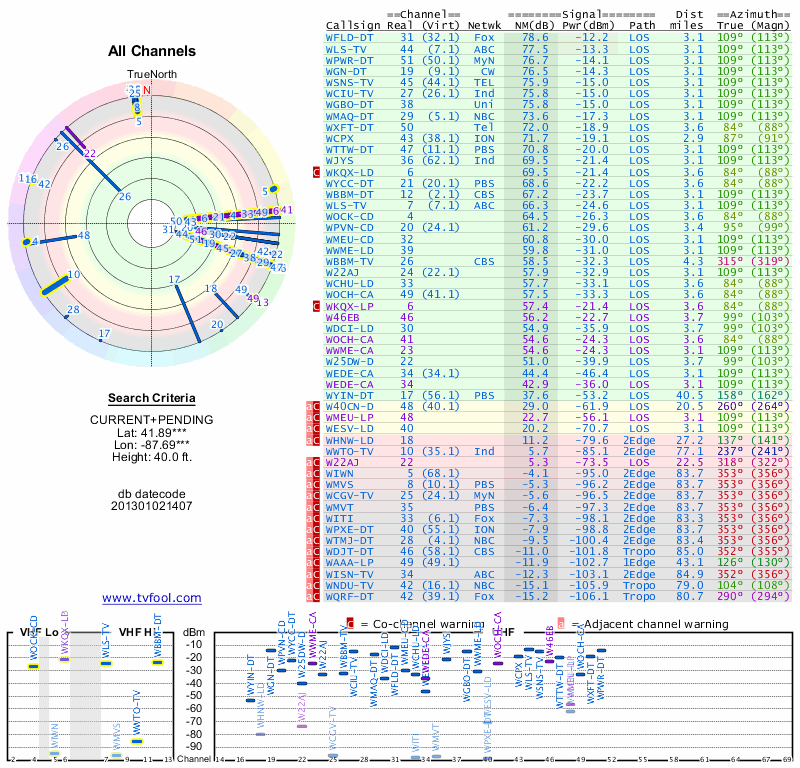800x768 pixels.
Task: Click the Netwk column header
Action: point(484,26)
